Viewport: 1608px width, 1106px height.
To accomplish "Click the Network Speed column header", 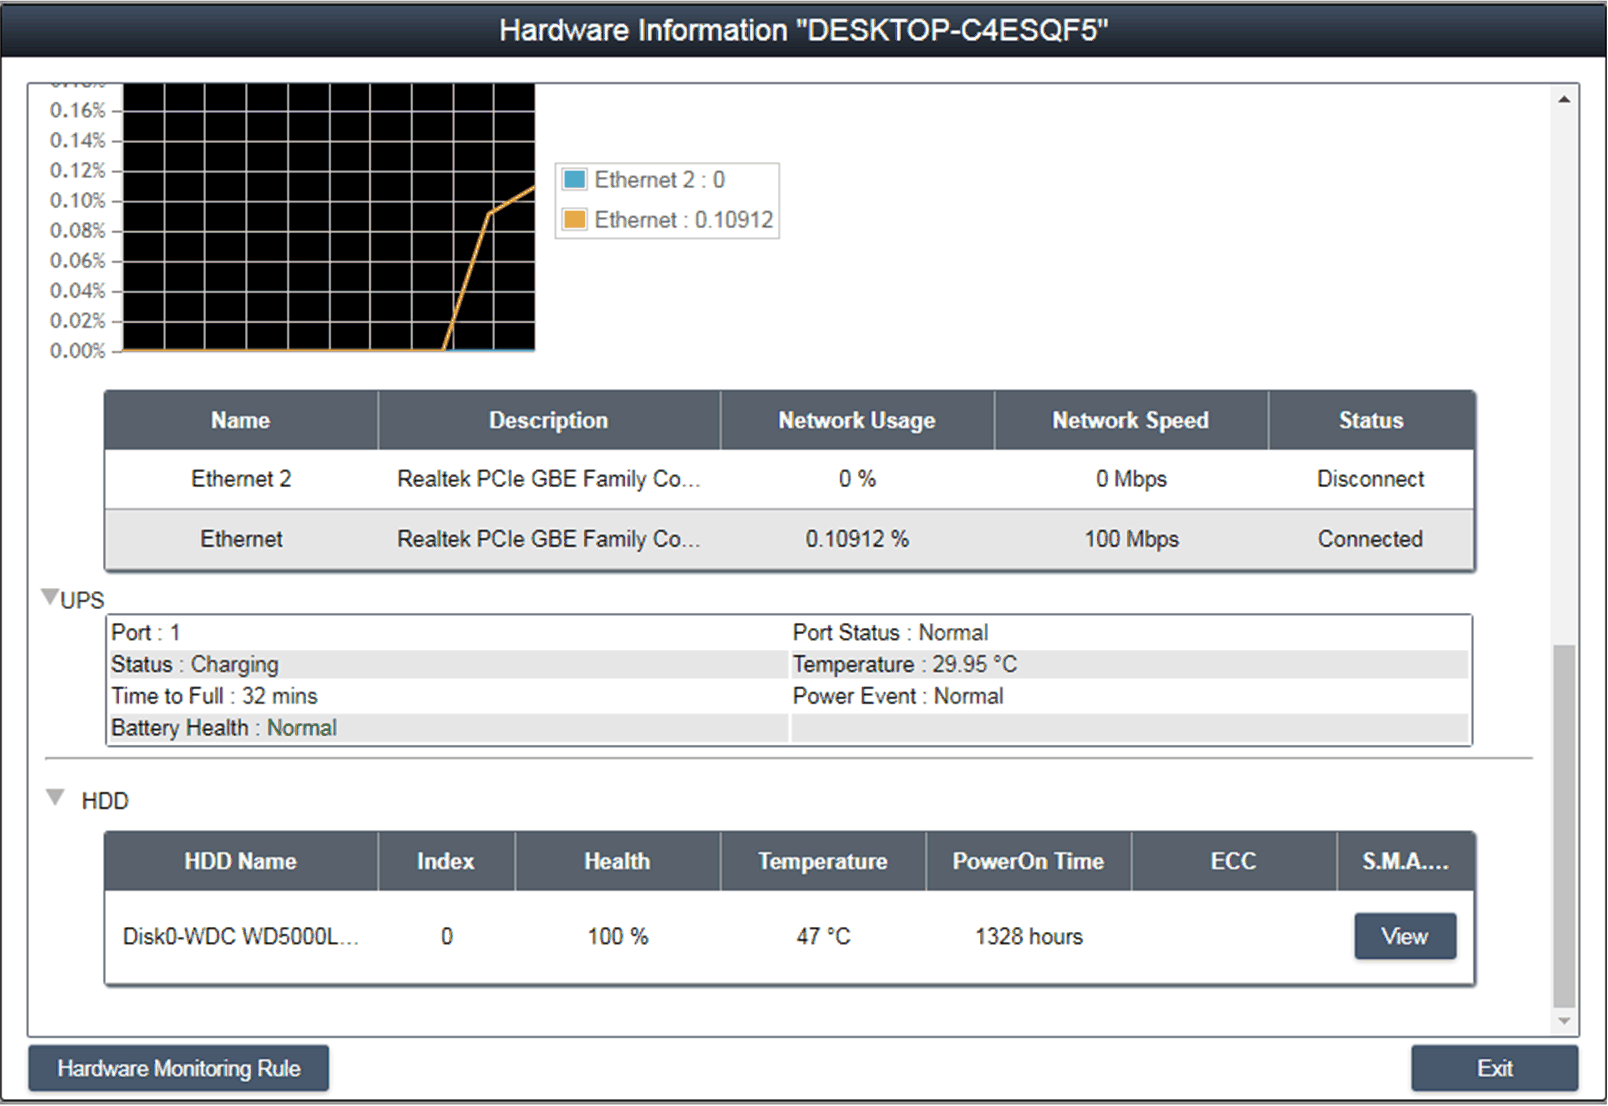I will click(x=1130, y=421).
